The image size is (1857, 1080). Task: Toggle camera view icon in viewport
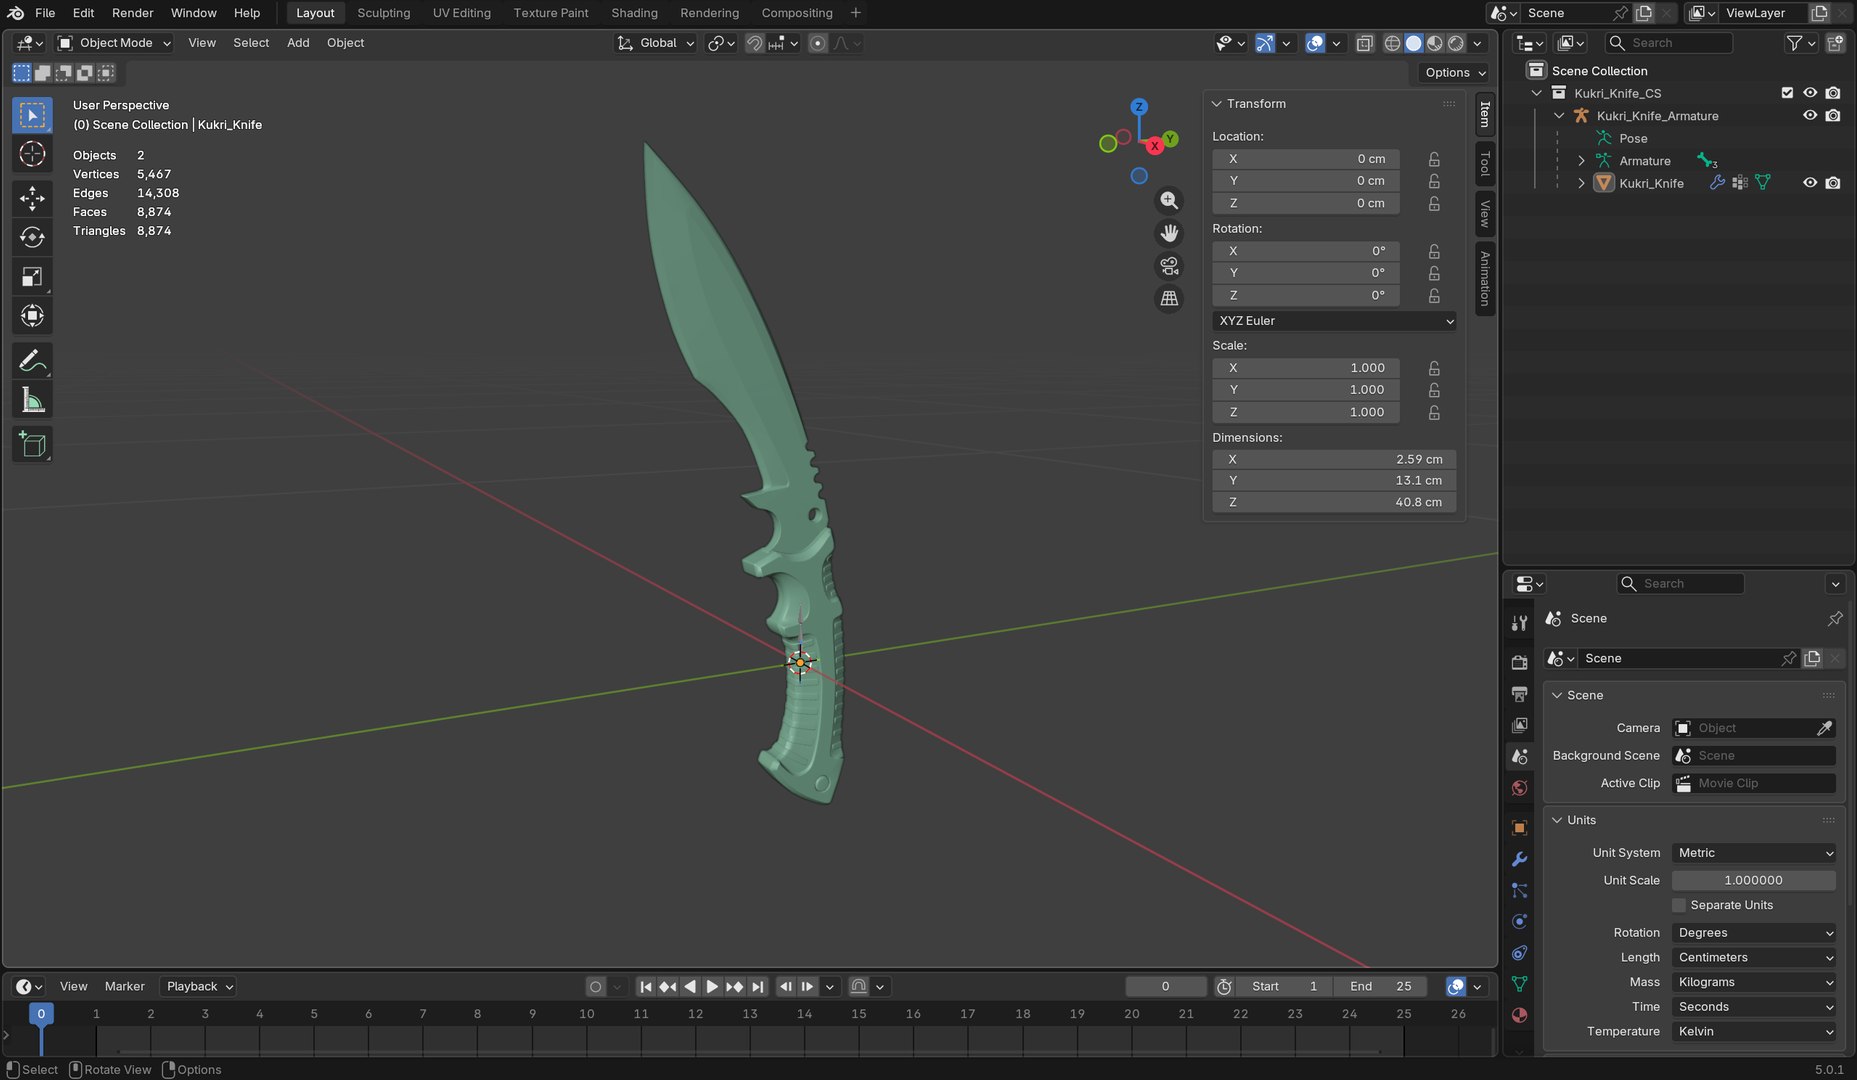point(1168,266)
